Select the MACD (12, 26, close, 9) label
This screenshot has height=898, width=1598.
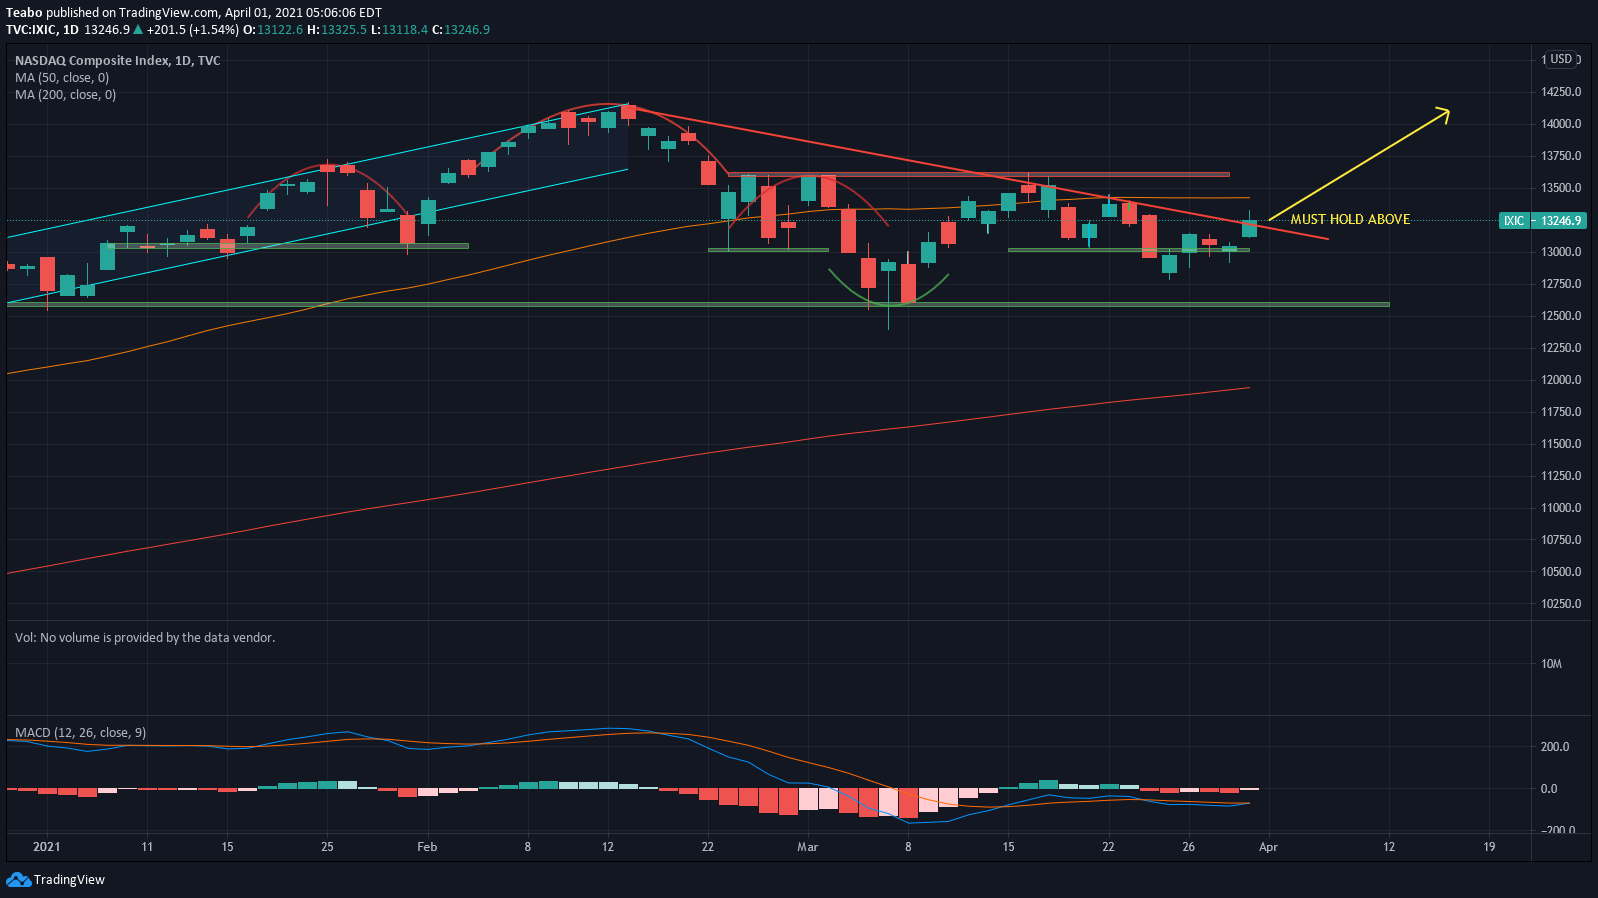click(x=80, y=733)
